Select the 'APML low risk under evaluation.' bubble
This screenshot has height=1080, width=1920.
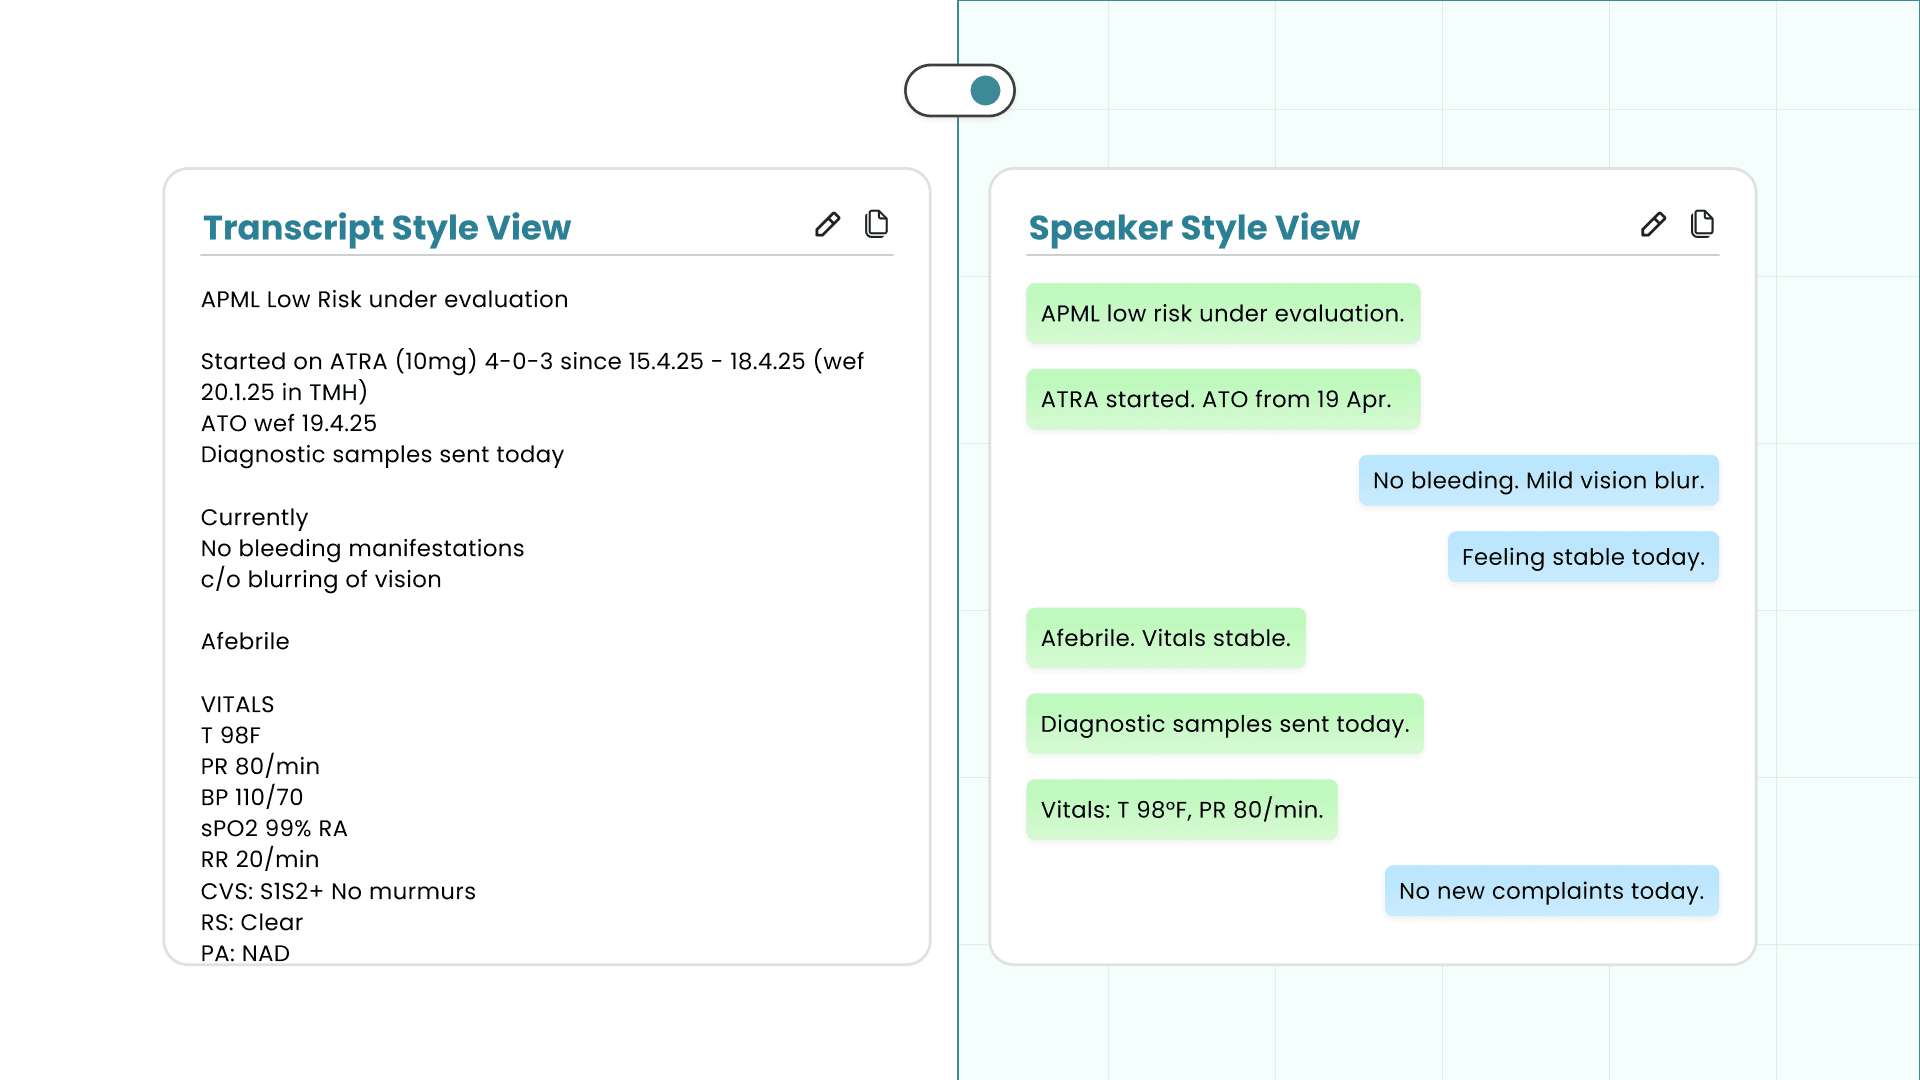1222,314
